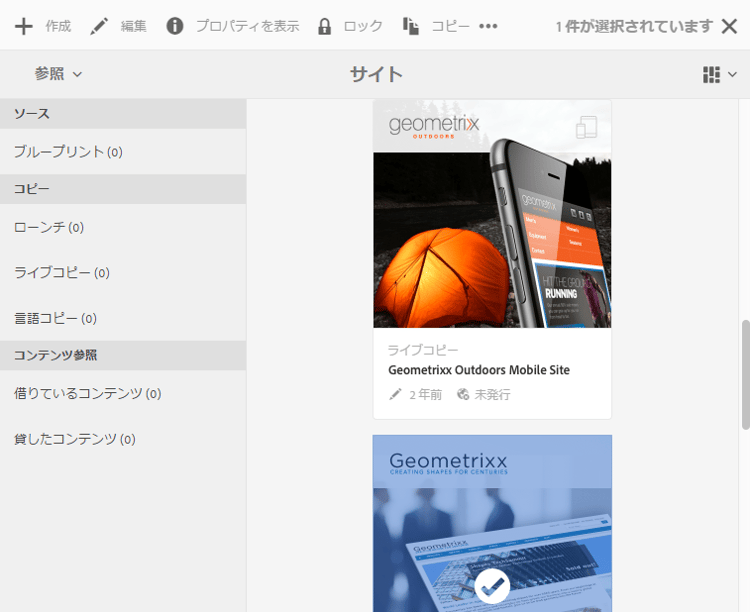Click プロパティを表示 button label
The height and width of the screenshot is (612, 750).
pos(248,26)
